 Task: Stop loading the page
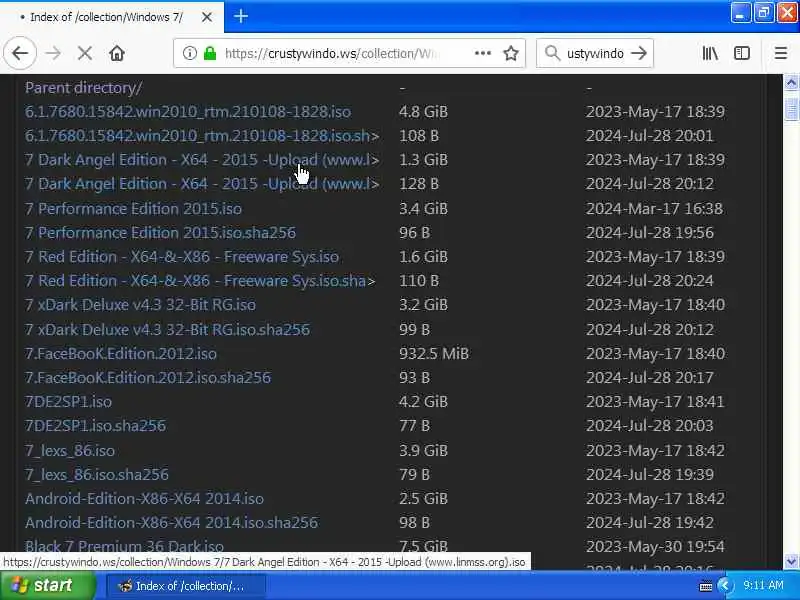[x=85, y=53]
